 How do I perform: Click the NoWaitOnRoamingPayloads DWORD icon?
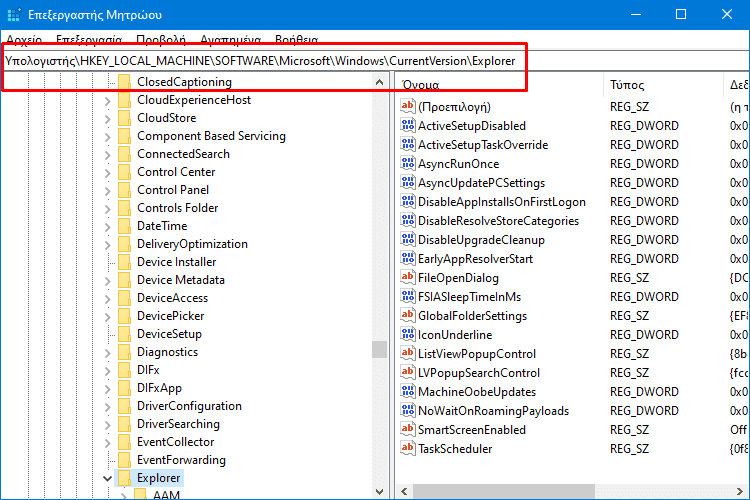(408, 411)
